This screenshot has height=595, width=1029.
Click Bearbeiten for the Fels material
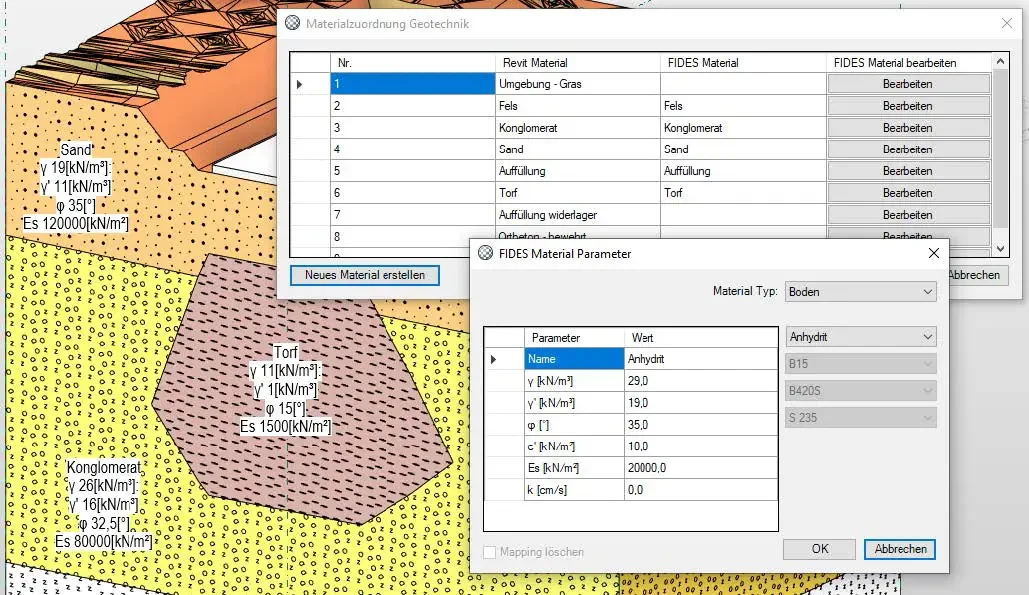coord(908,105)
